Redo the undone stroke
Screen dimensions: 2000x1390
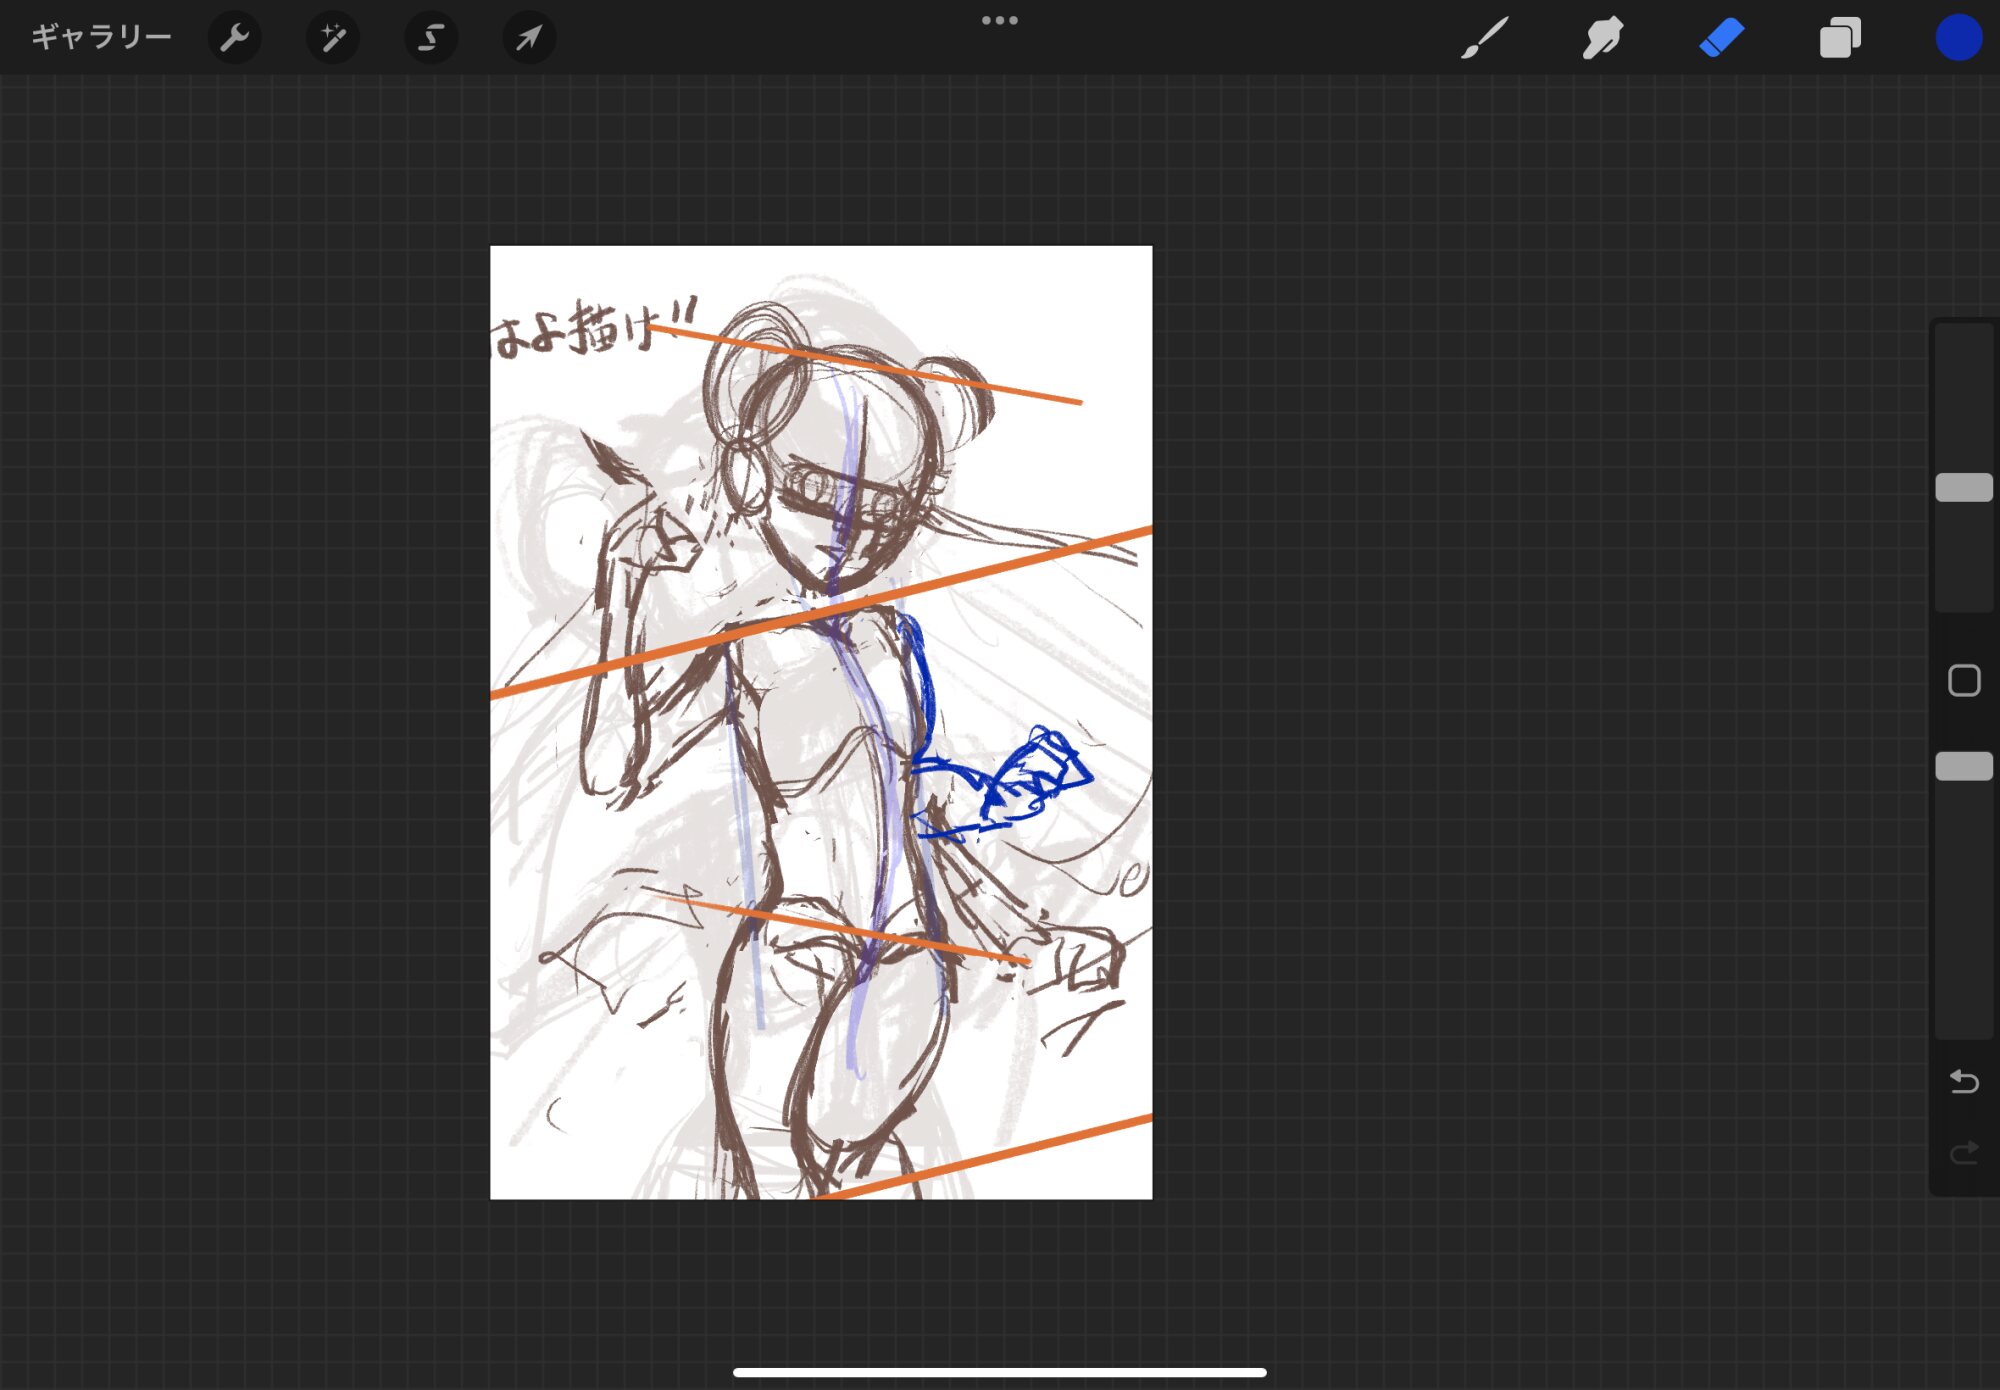(1963, 1153)
